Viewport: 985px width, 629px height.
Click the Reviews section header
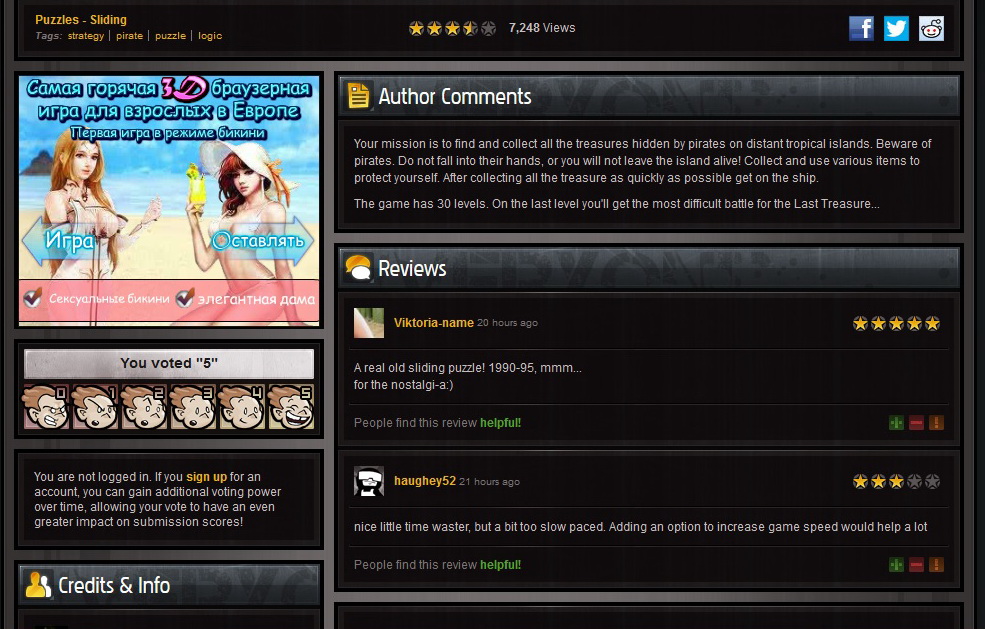(650, 268)
